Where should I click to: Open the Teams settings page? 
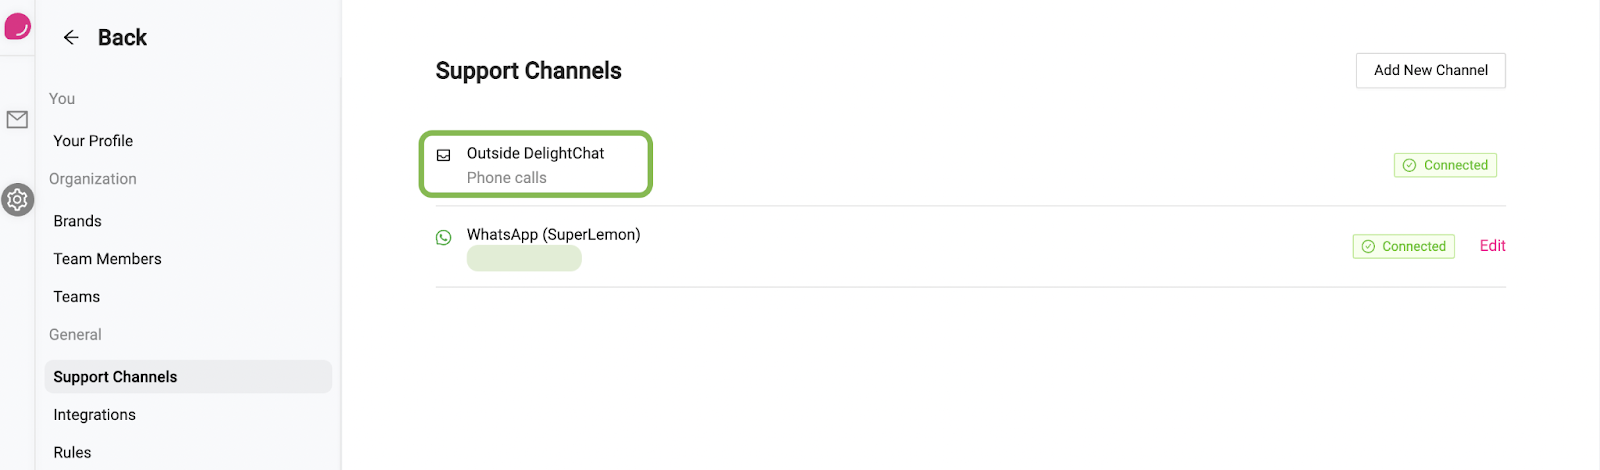[x=77, y=297]
